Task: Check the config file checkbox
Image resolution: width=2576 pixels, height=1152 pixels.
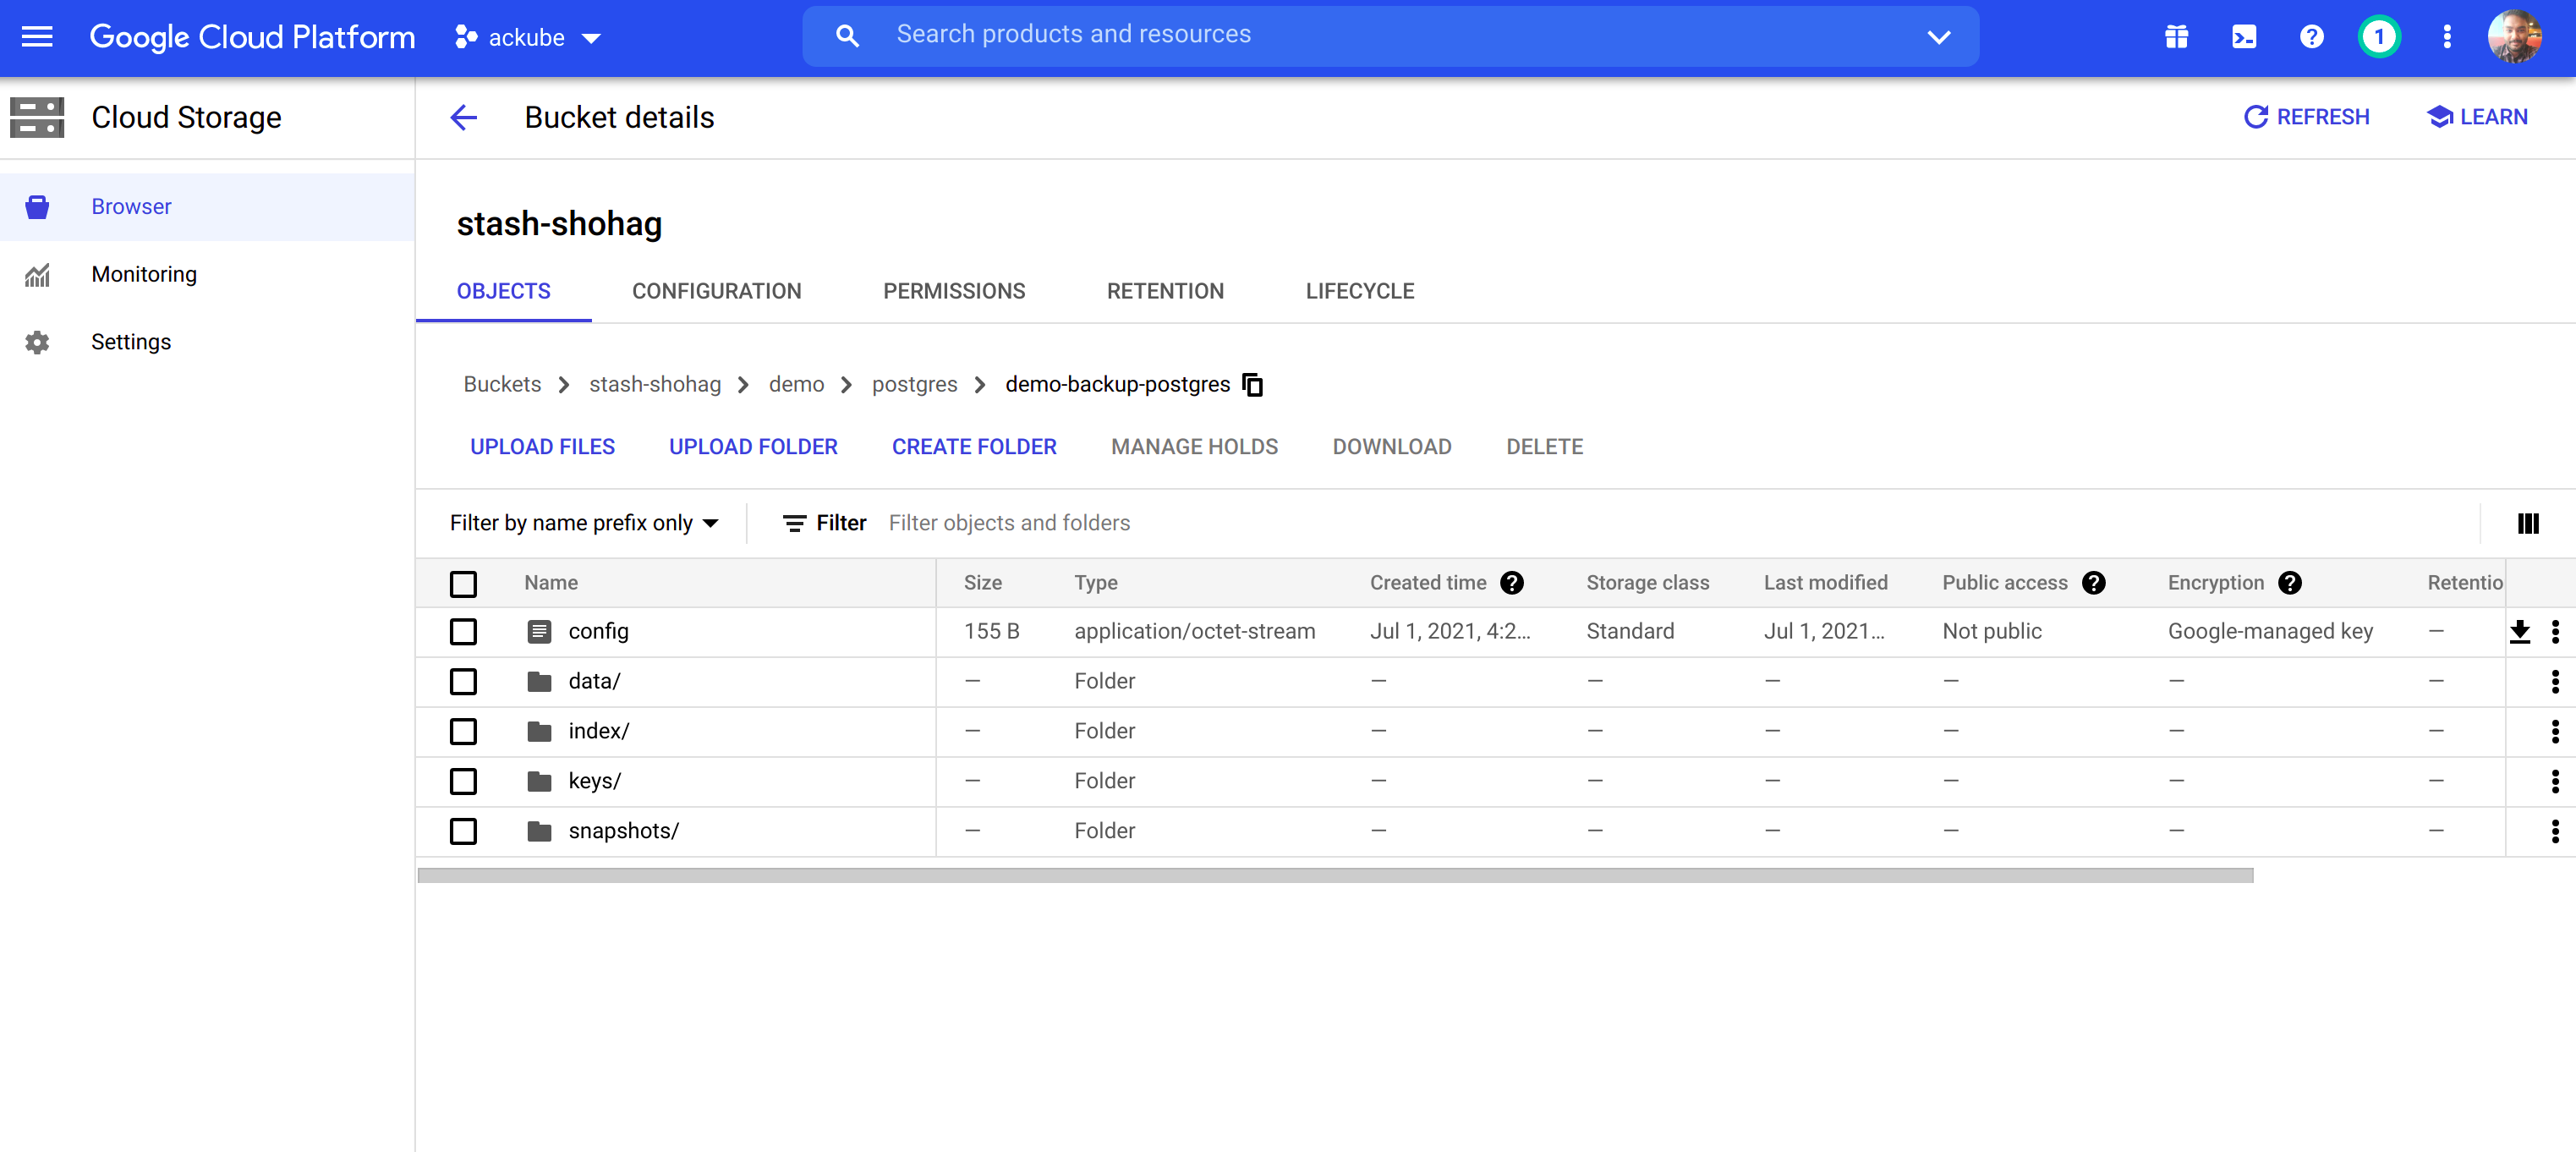Action: pos(463,632)
